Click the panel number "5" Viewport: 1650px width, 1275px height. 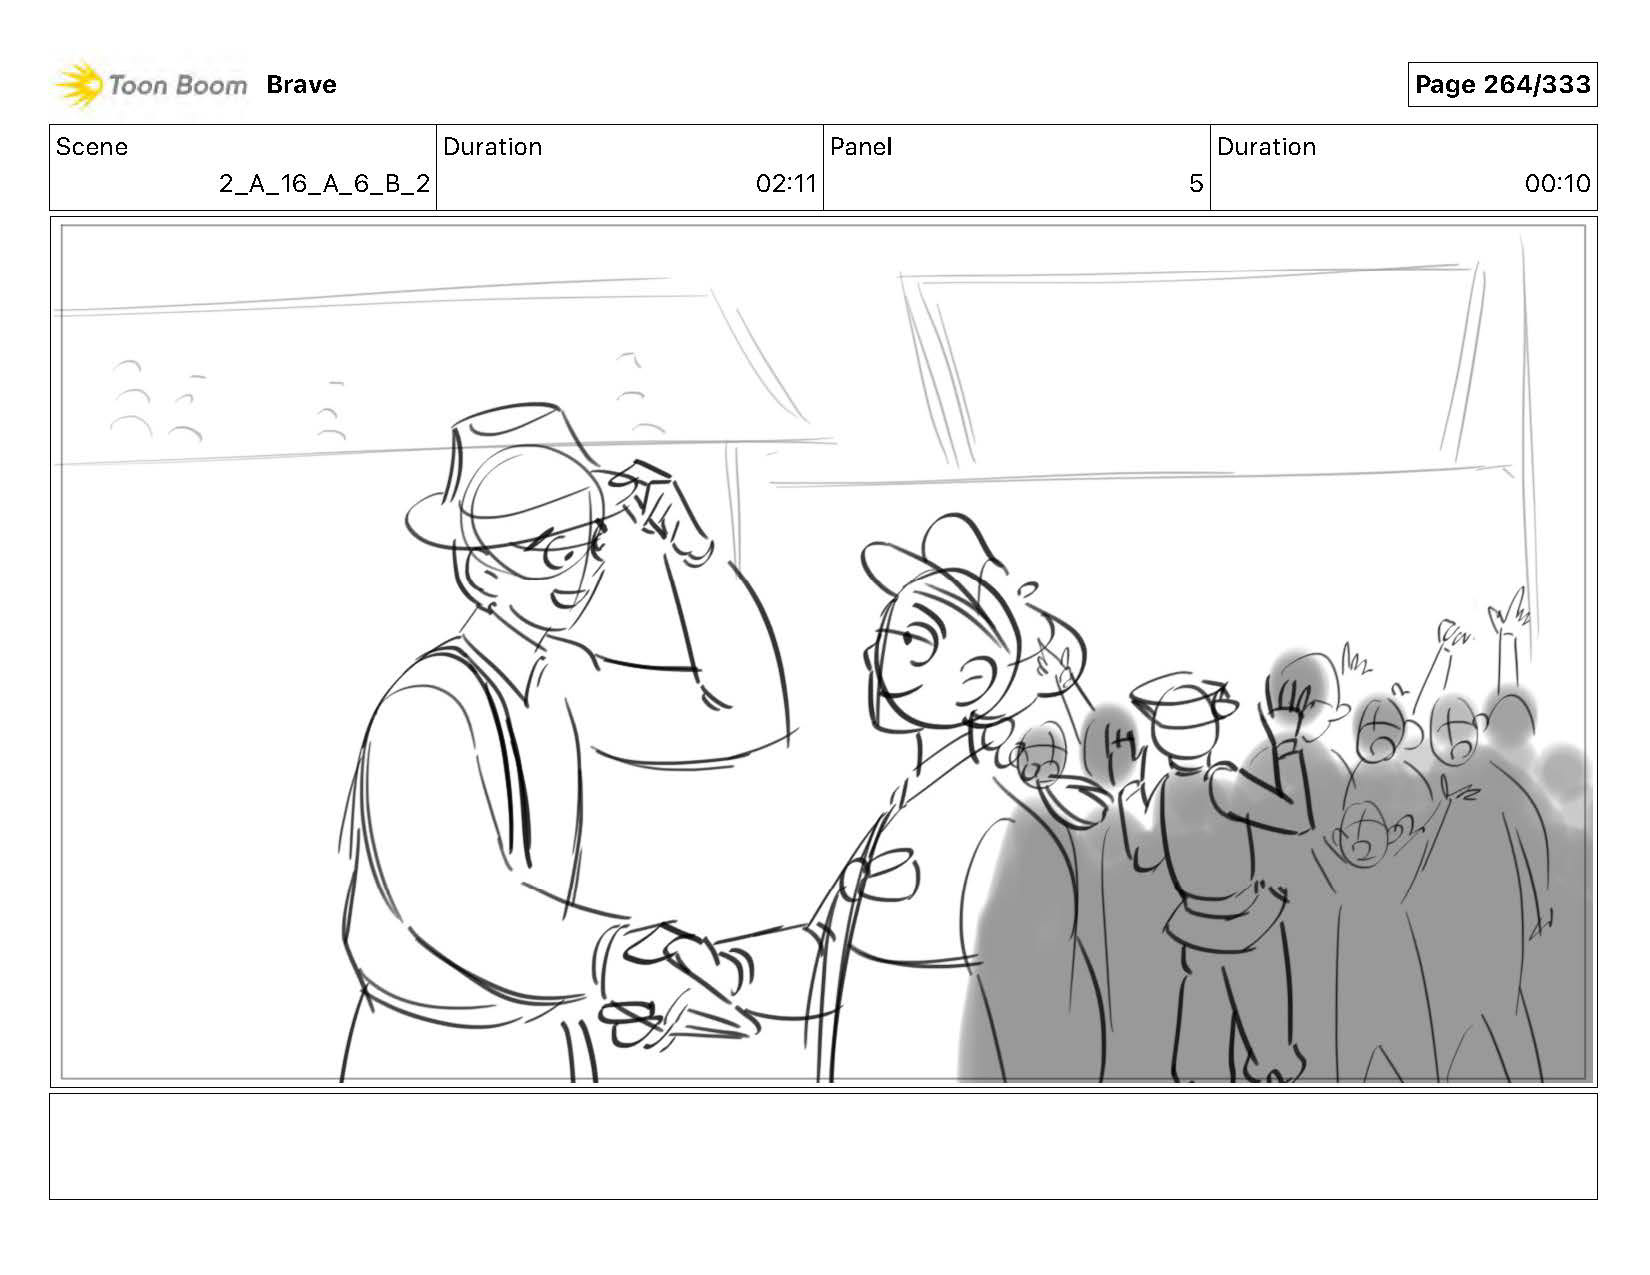[x=1196, y=184]
